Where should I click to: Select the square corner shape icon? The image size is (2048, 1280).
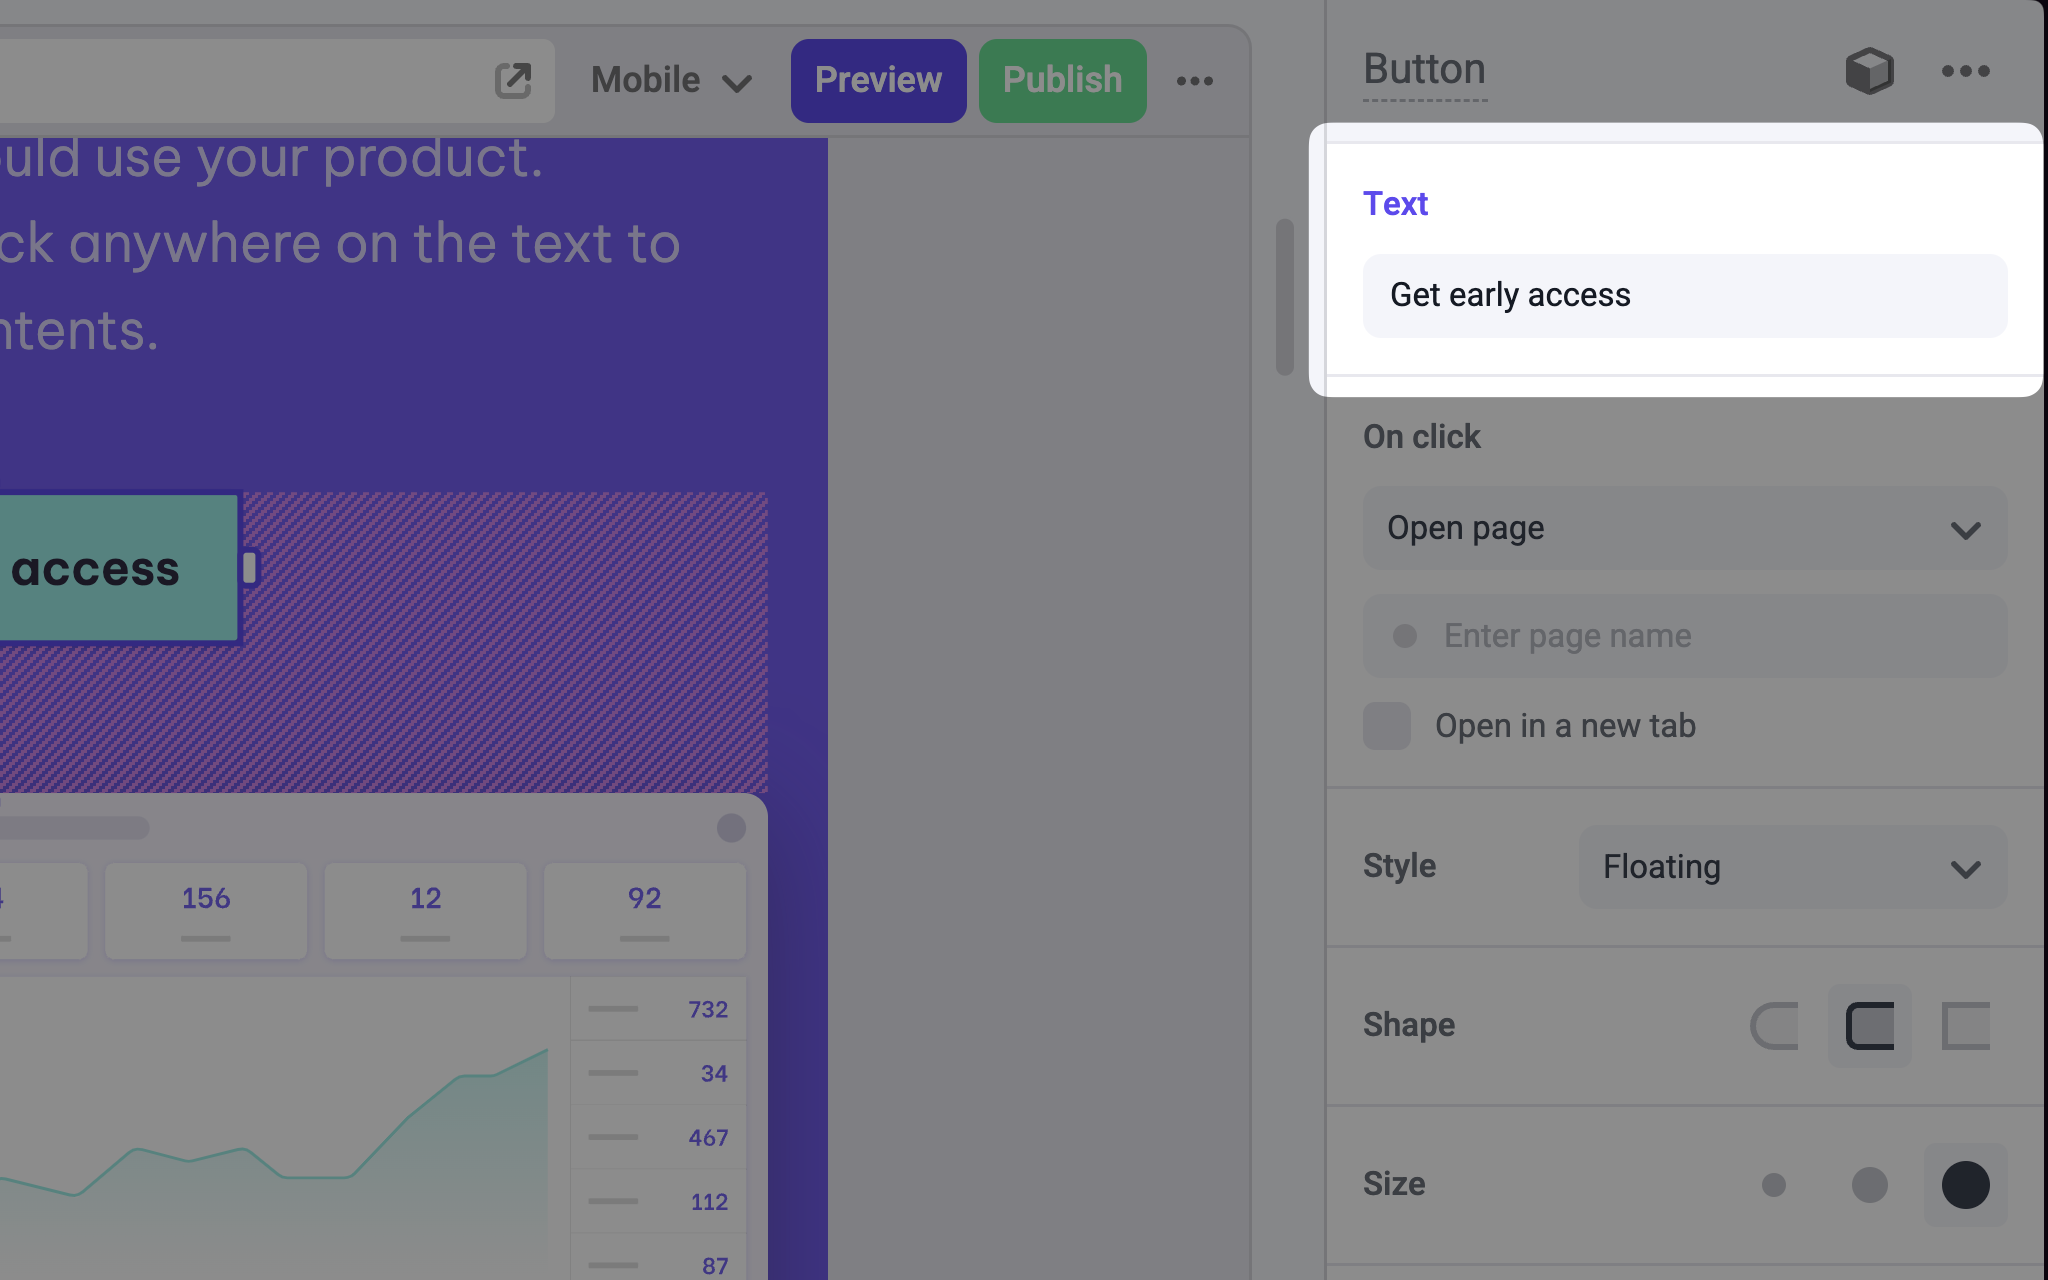tap(1965, 1026)
